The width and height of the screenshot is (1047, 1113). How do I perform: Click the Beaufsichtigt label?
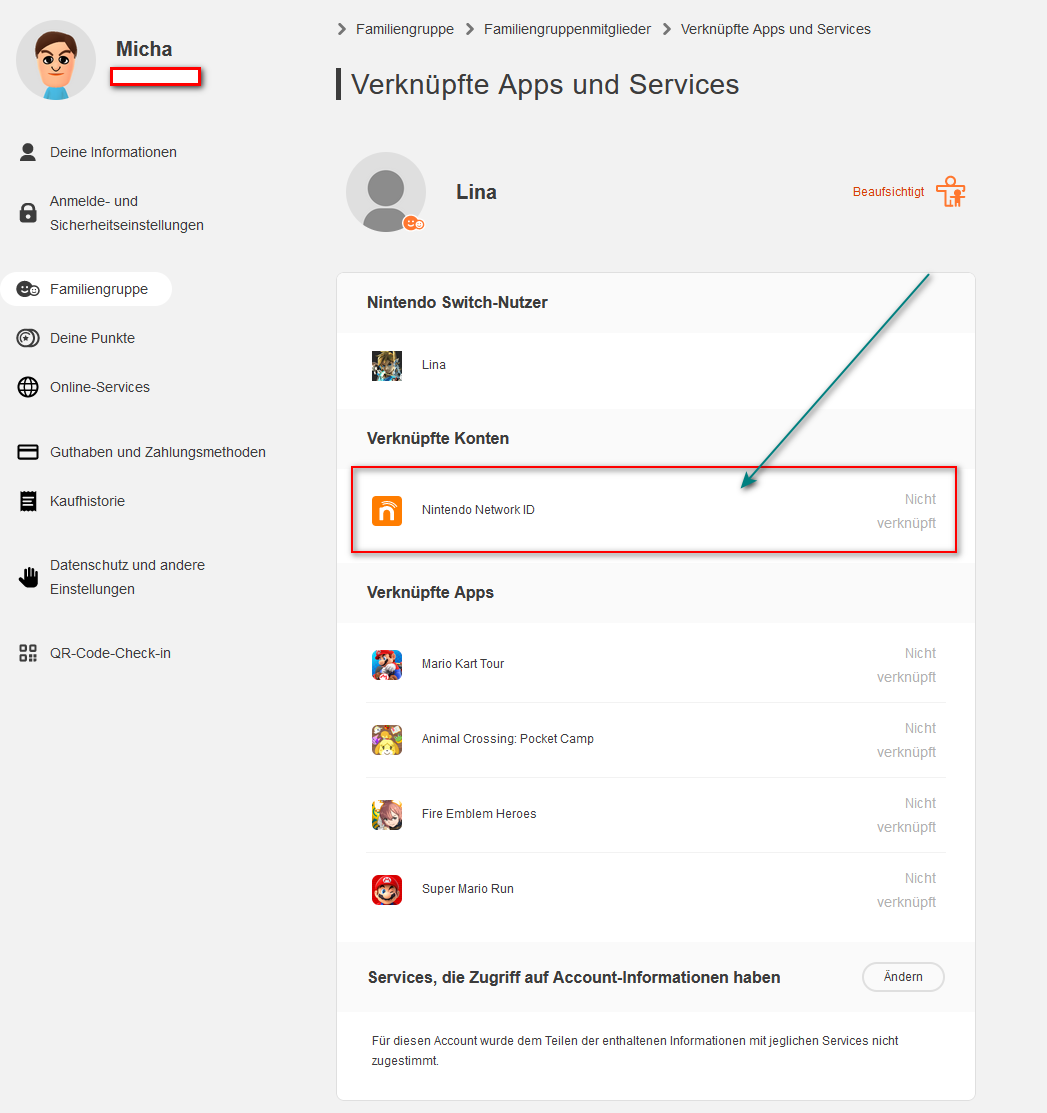888,192
